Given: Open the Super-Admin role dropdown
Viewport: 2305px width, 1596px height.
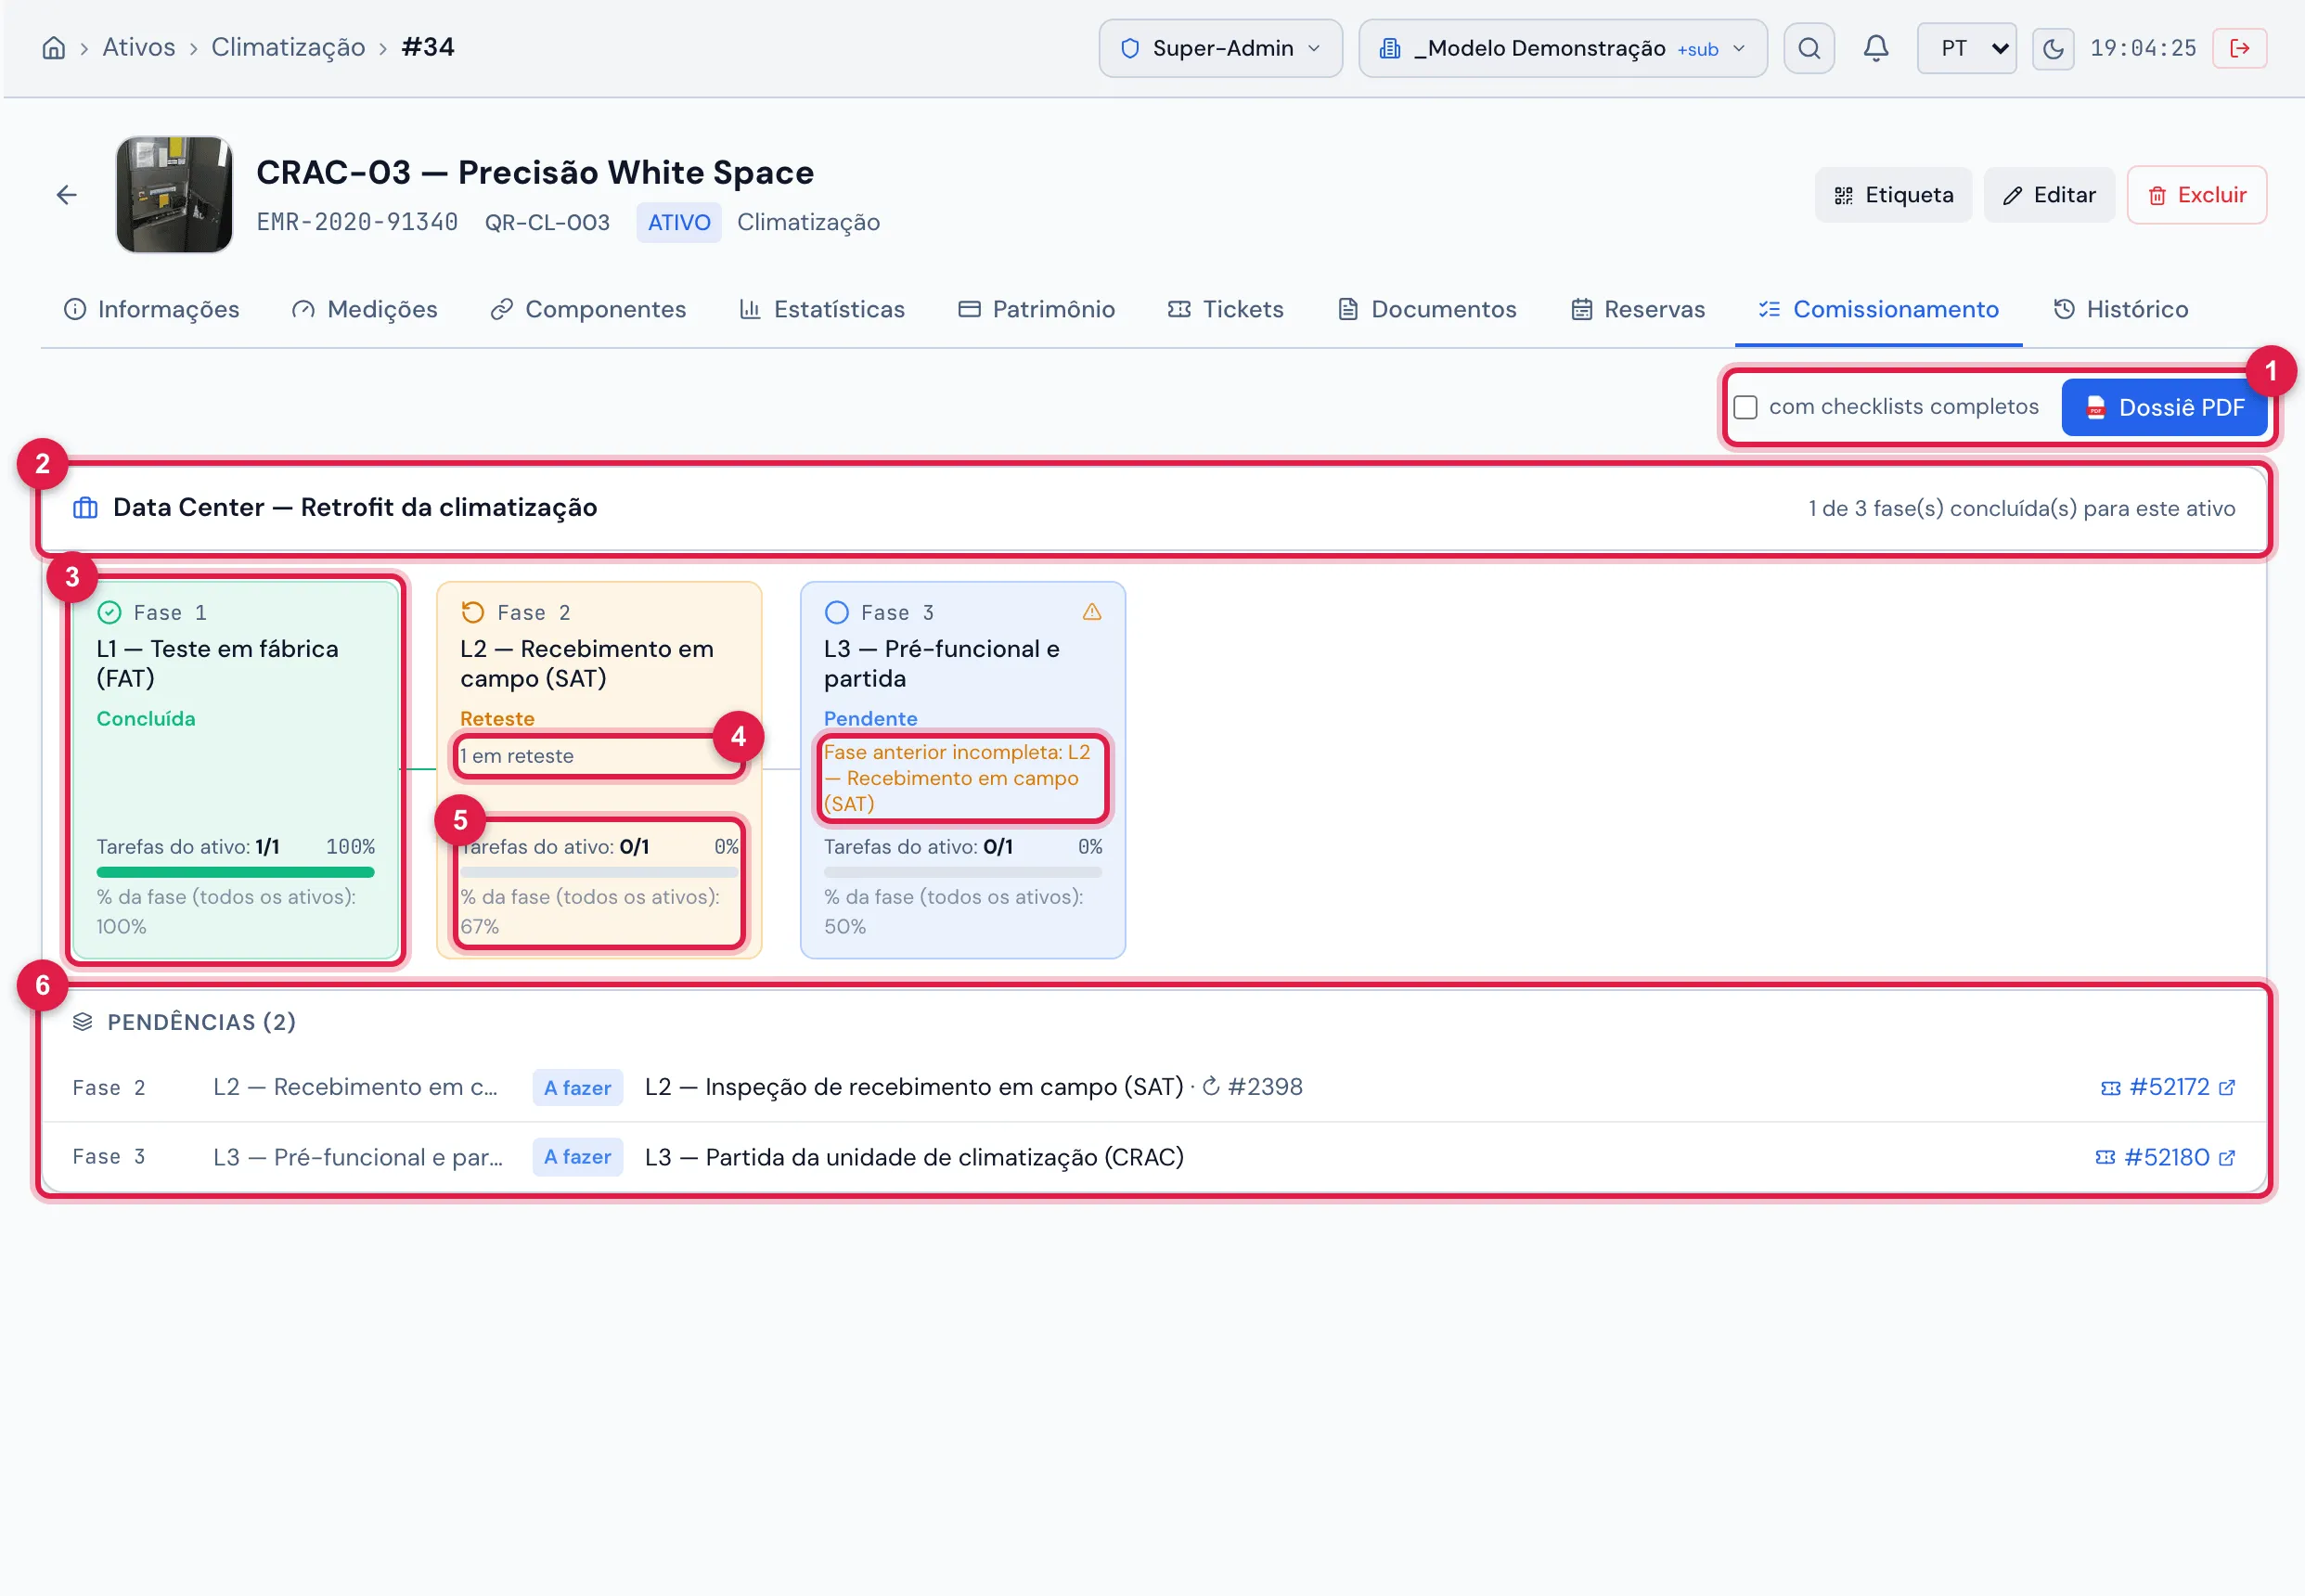Looking at the screenshot, I should pos(1220,48).
